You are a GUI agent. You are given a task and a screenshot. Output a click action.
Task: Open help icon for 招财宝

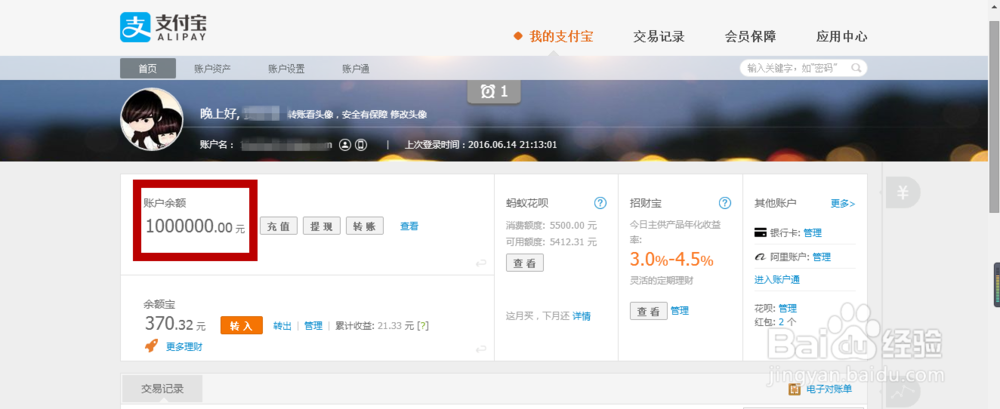(x=725, y=203)
